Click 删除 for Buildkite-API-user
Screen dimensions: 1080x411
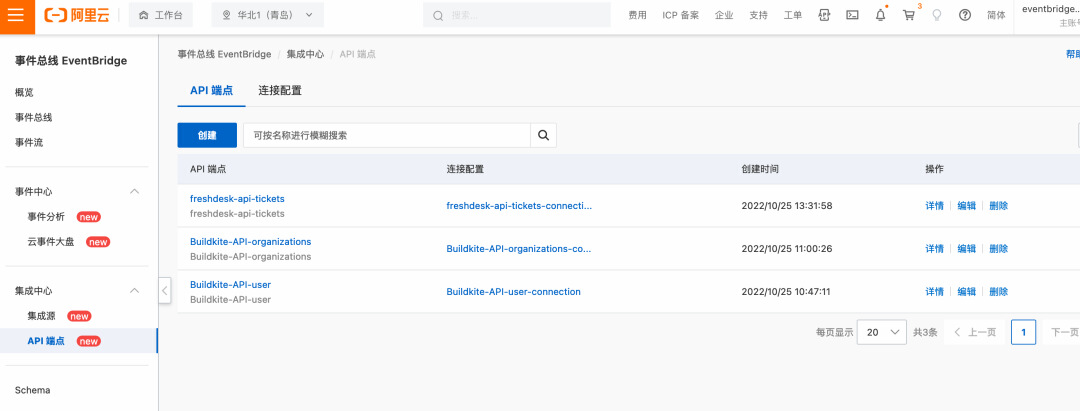pos(999,291)
